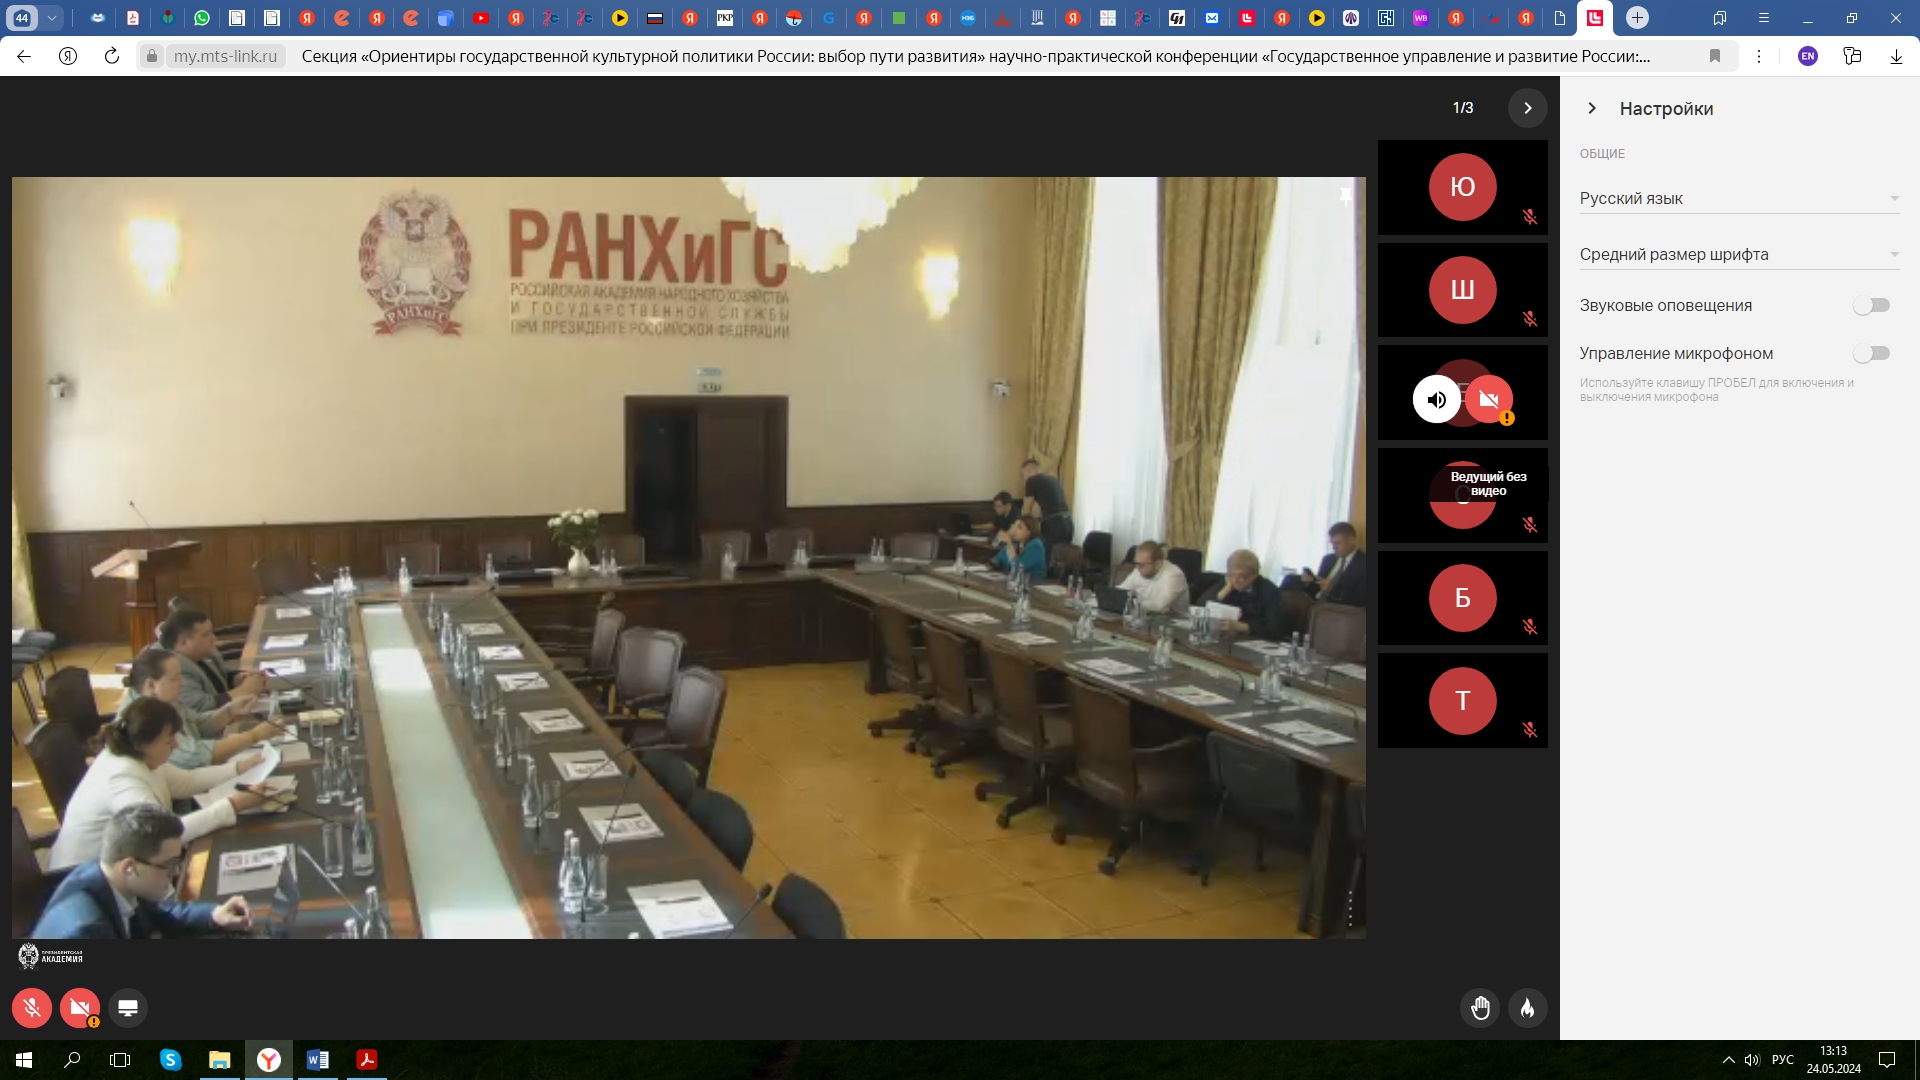Open the three-dot menu on the main video

(x=1350, y=908)
